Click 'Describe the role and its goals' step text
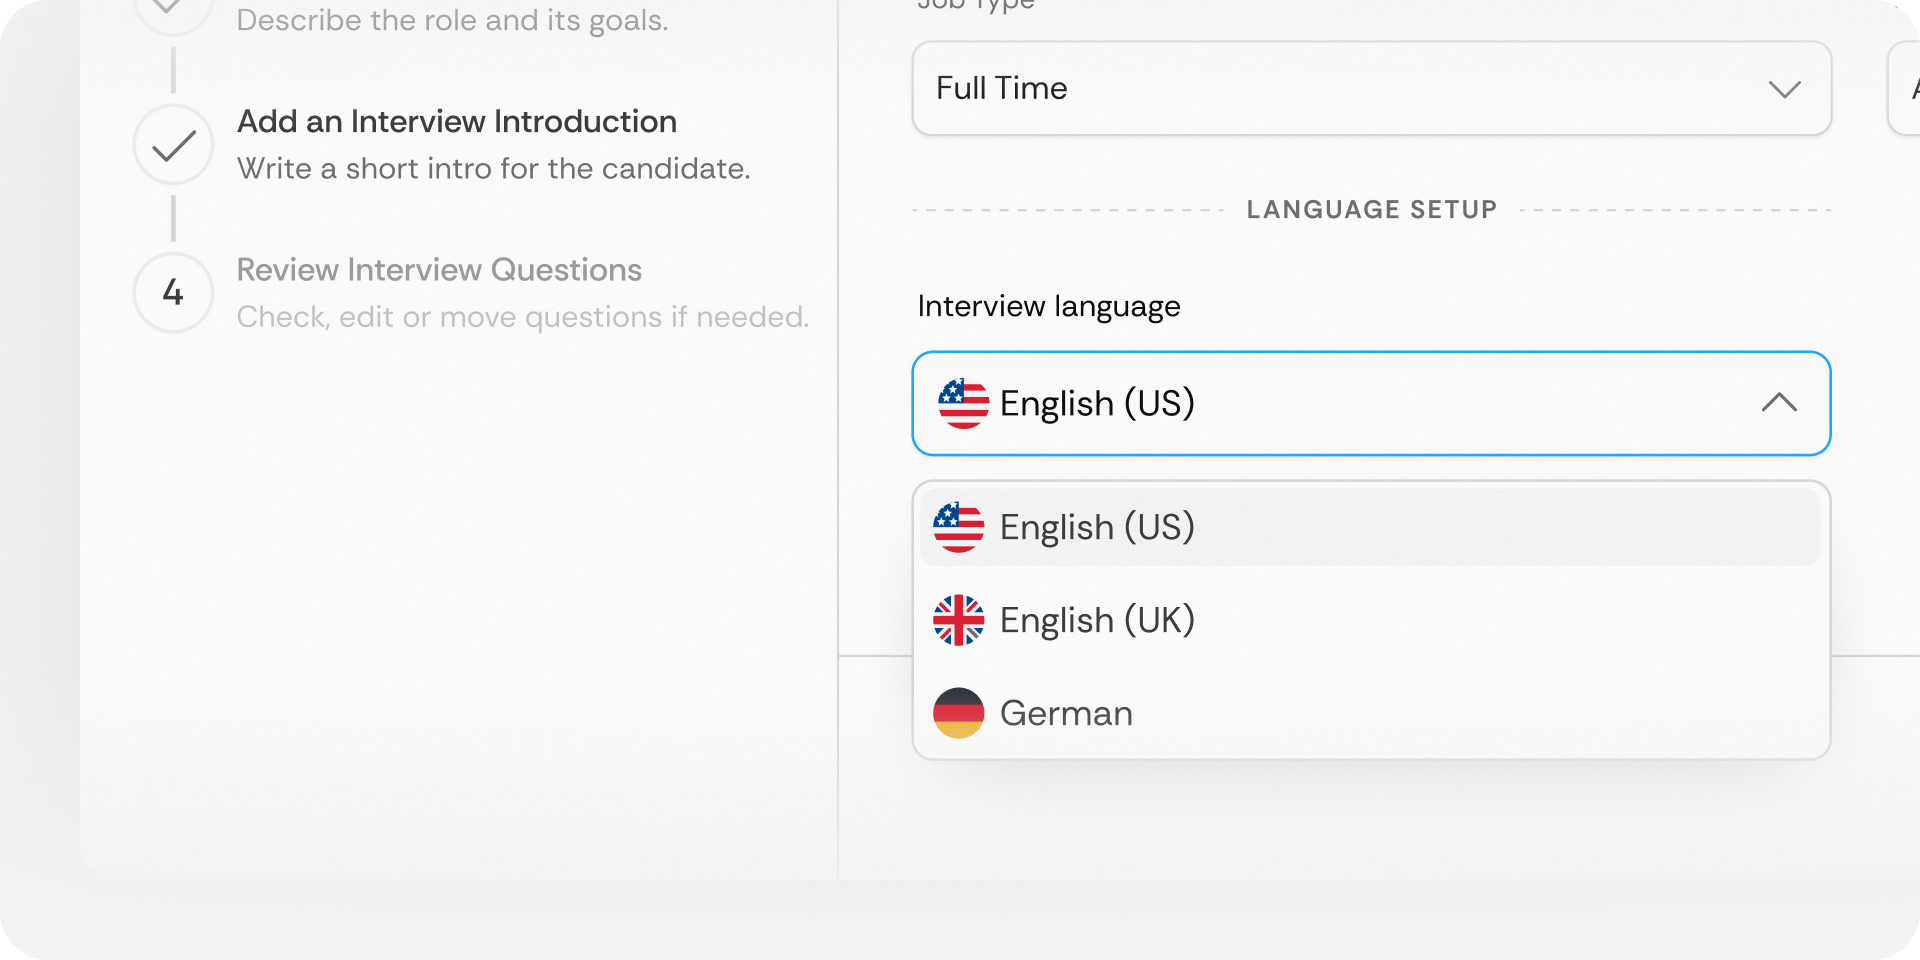The image size is (1920, 960). point(452,21)
